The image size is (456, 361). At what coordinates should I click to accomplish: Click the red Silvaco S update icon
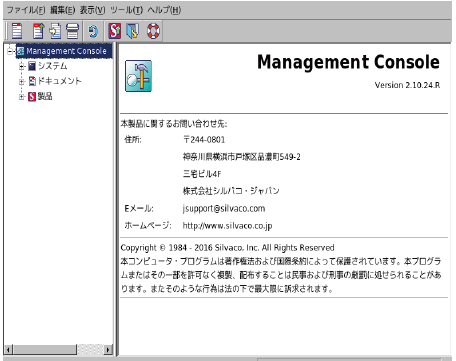click(115, 31)
